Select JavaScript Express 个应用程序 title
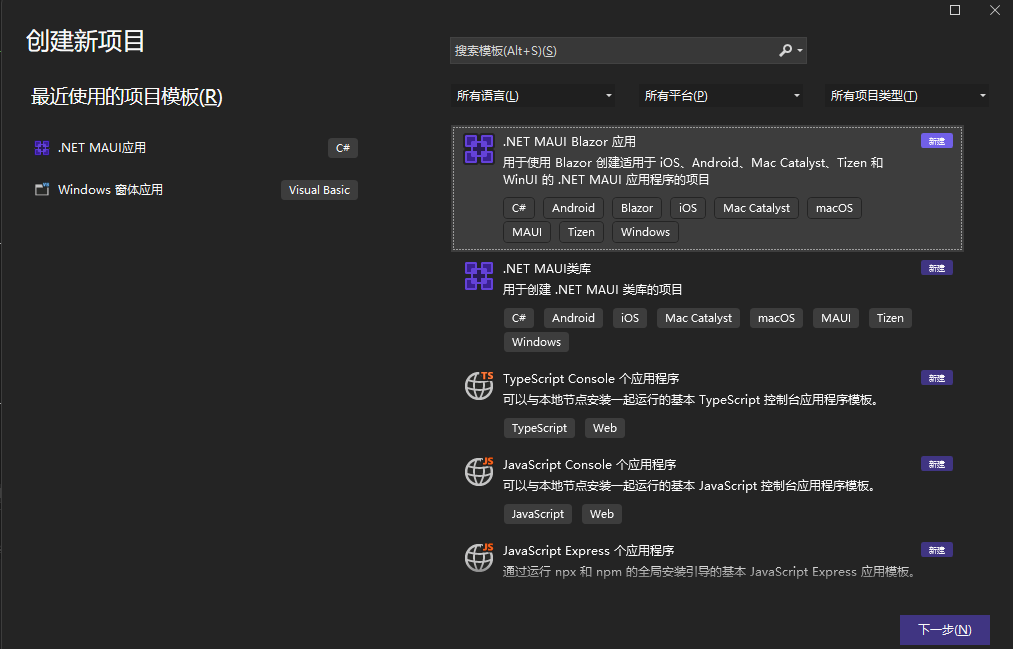The image size is (1013, 649). pos(589,550)
